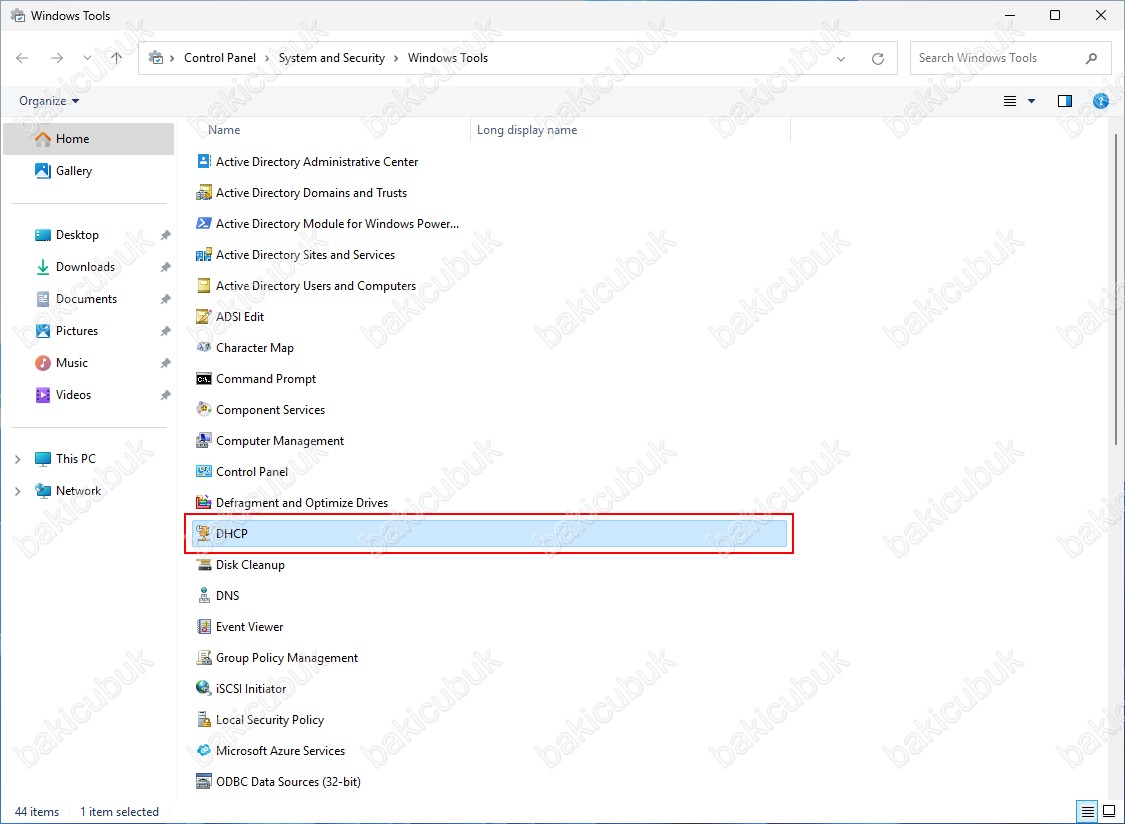Screen dimensions: 1125x824
Task: Select the Group Policy Management icon
Action: click(204, 658)
